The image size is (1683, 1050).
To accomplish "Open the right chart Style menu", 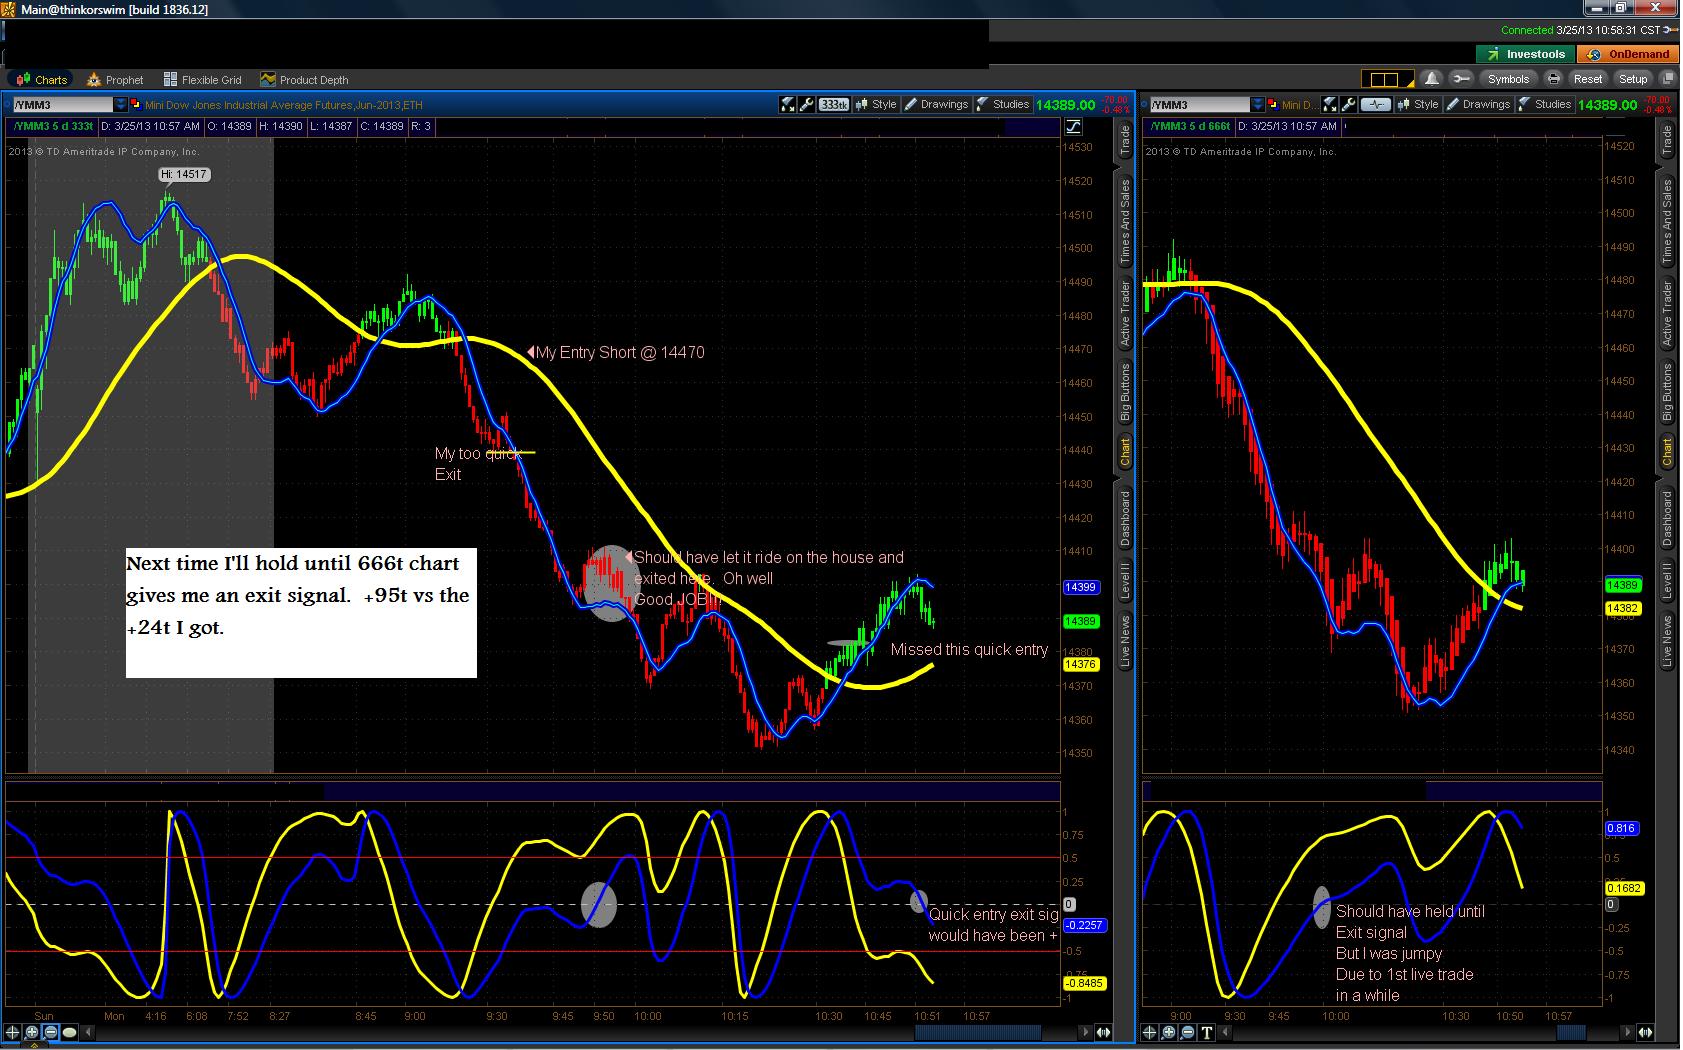I will point(1418,104).
